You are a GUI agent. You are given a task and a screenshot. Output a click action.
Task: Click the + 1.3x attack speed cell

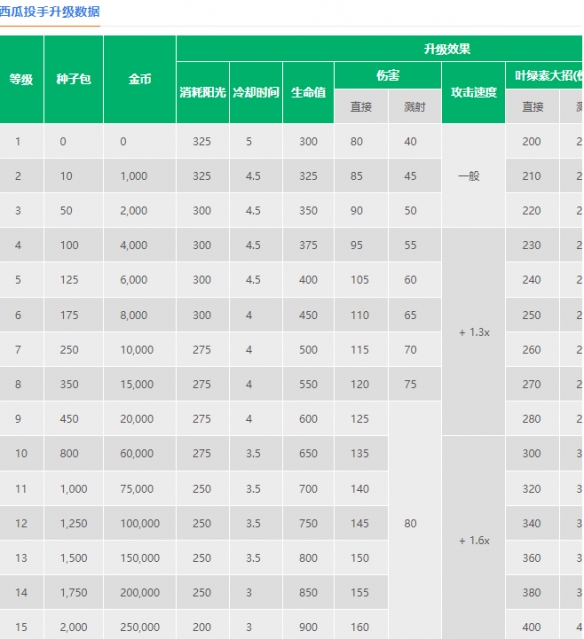click(x=474, y=332)
